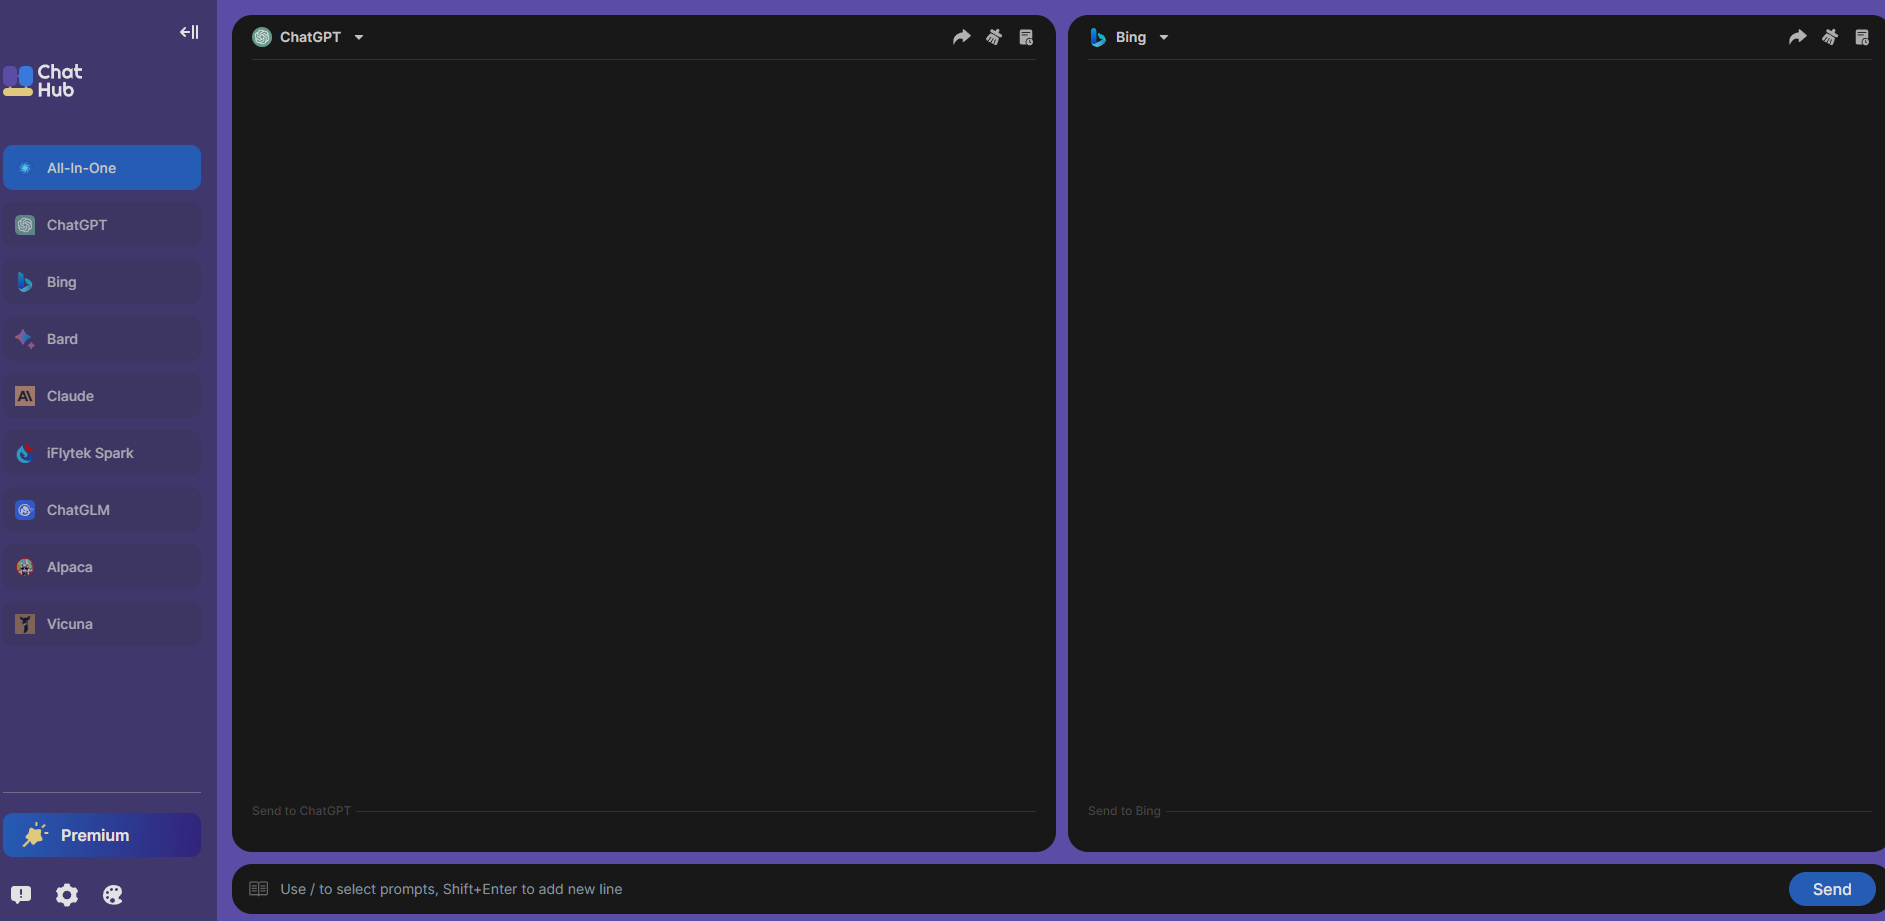Expand the Bing bot selector dropdown

1164,38
